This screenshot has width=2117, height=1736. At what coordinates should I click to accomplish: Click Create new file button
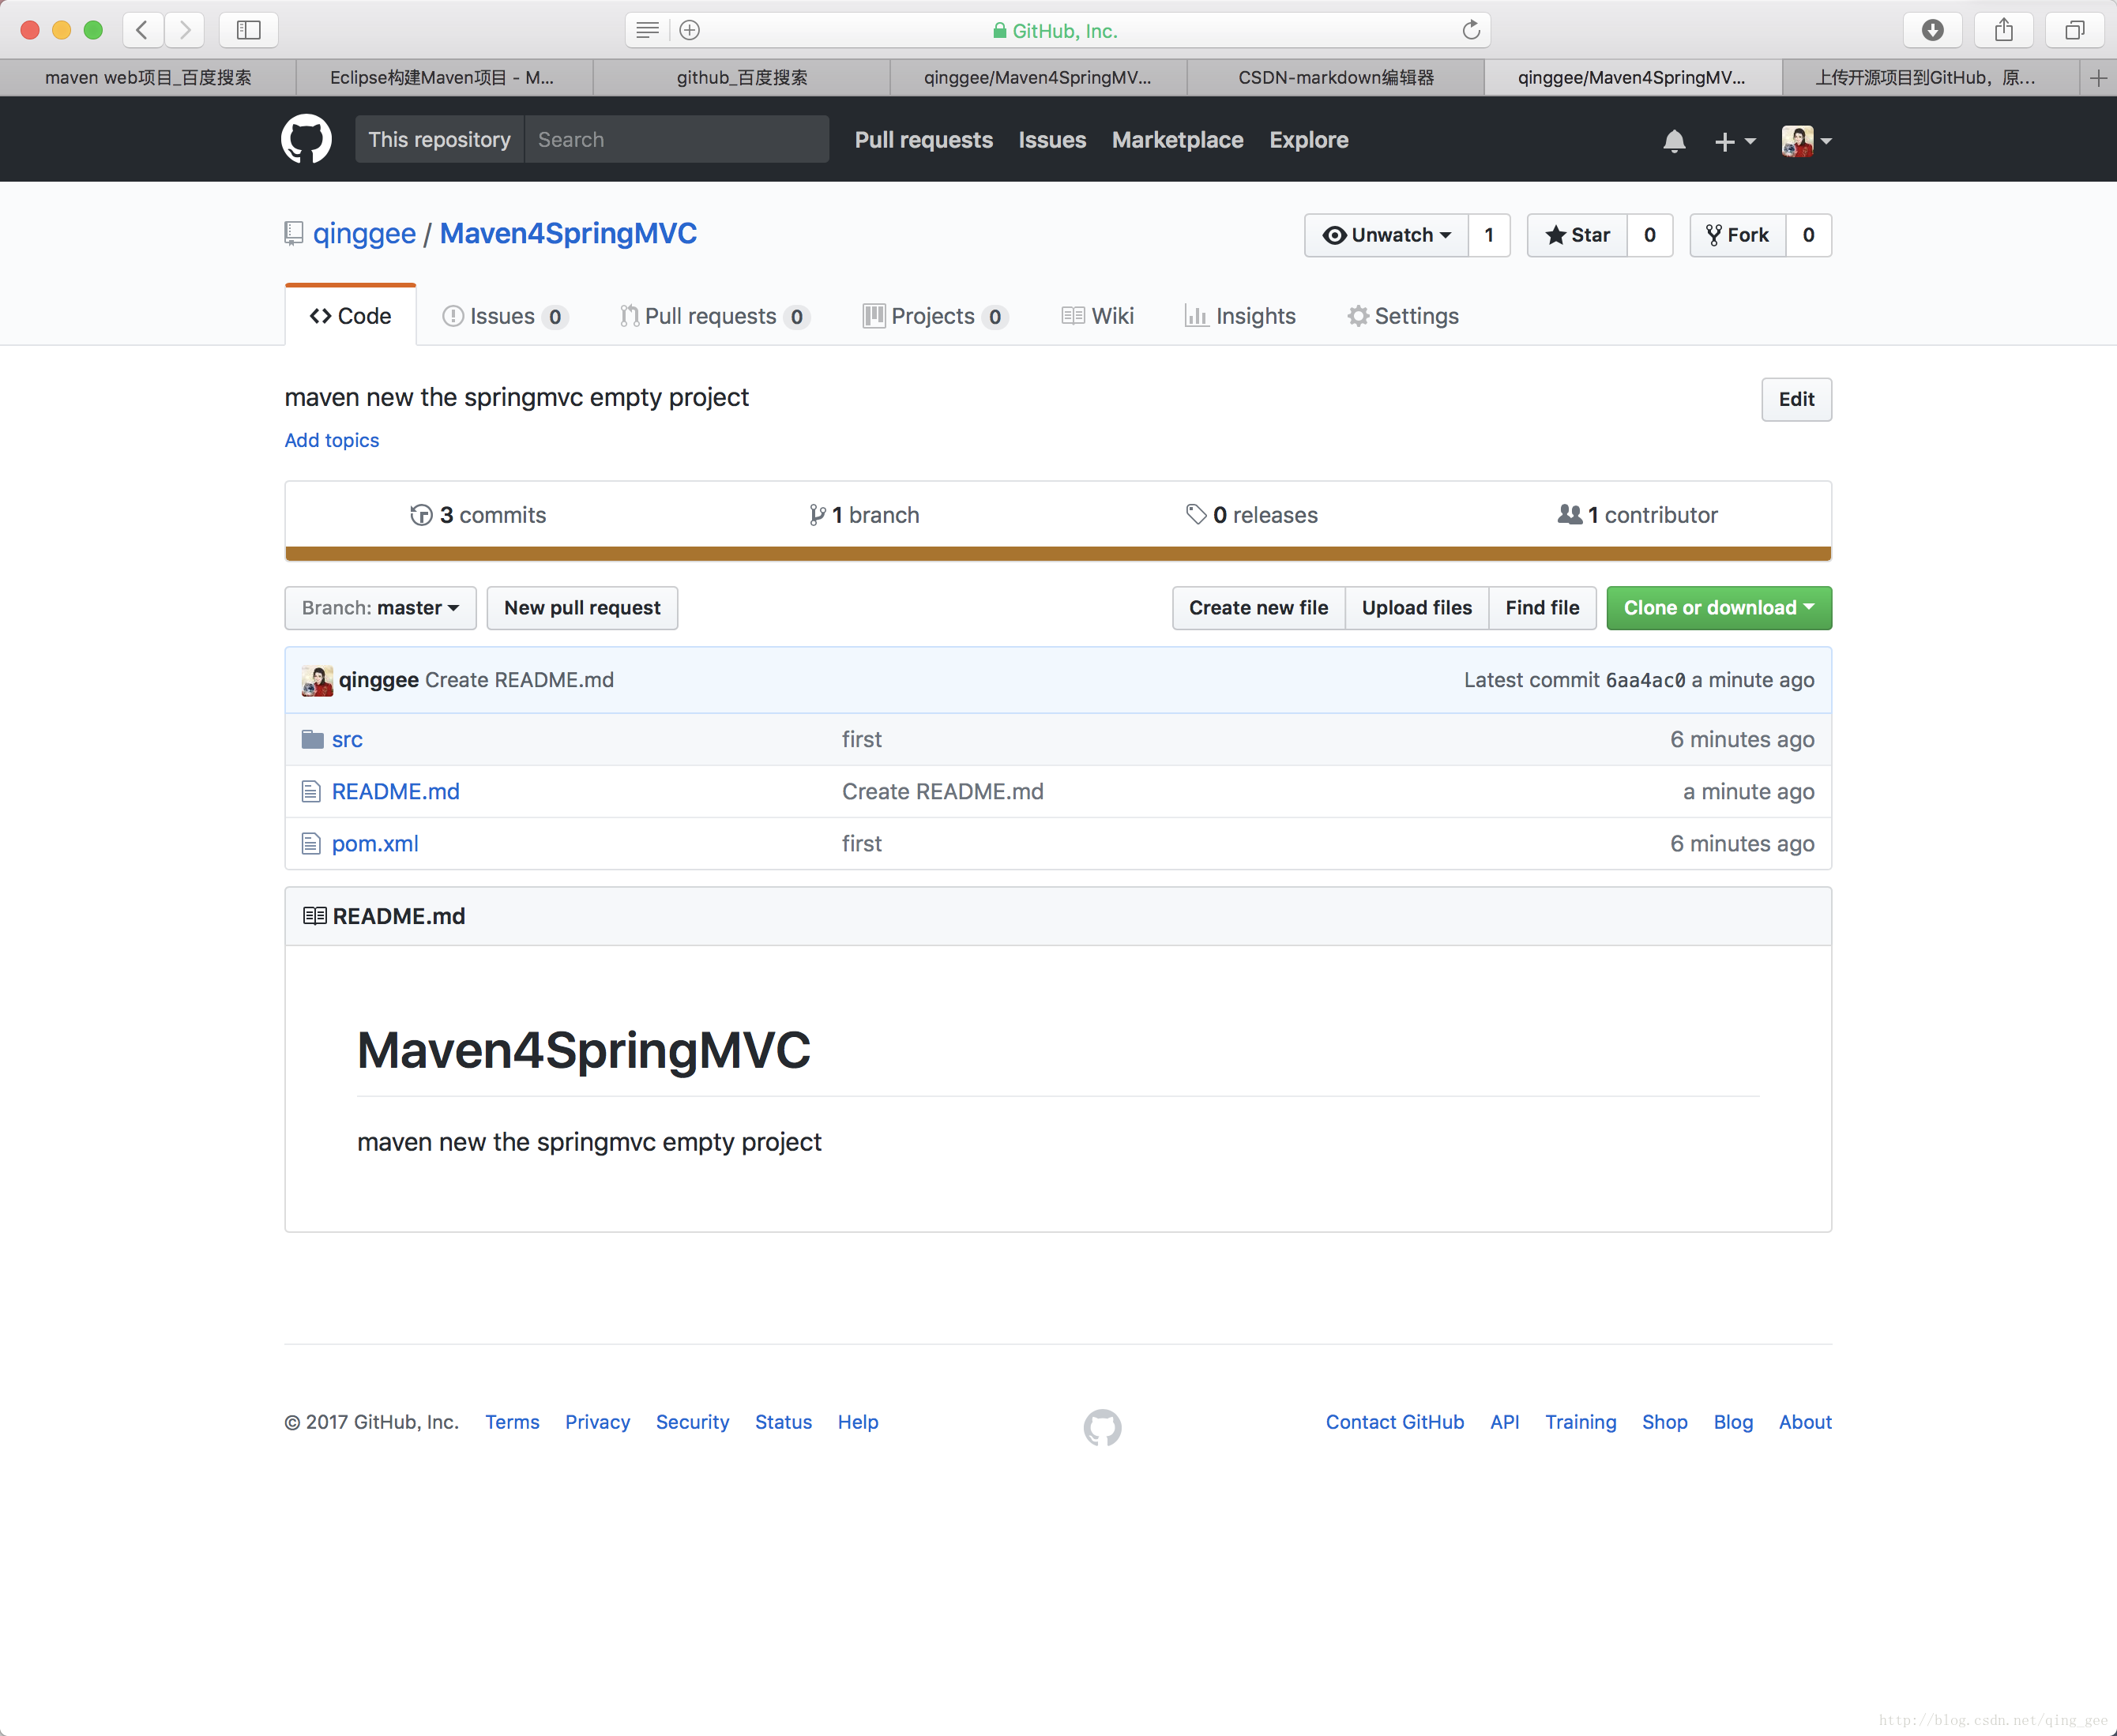[1258, 608]
